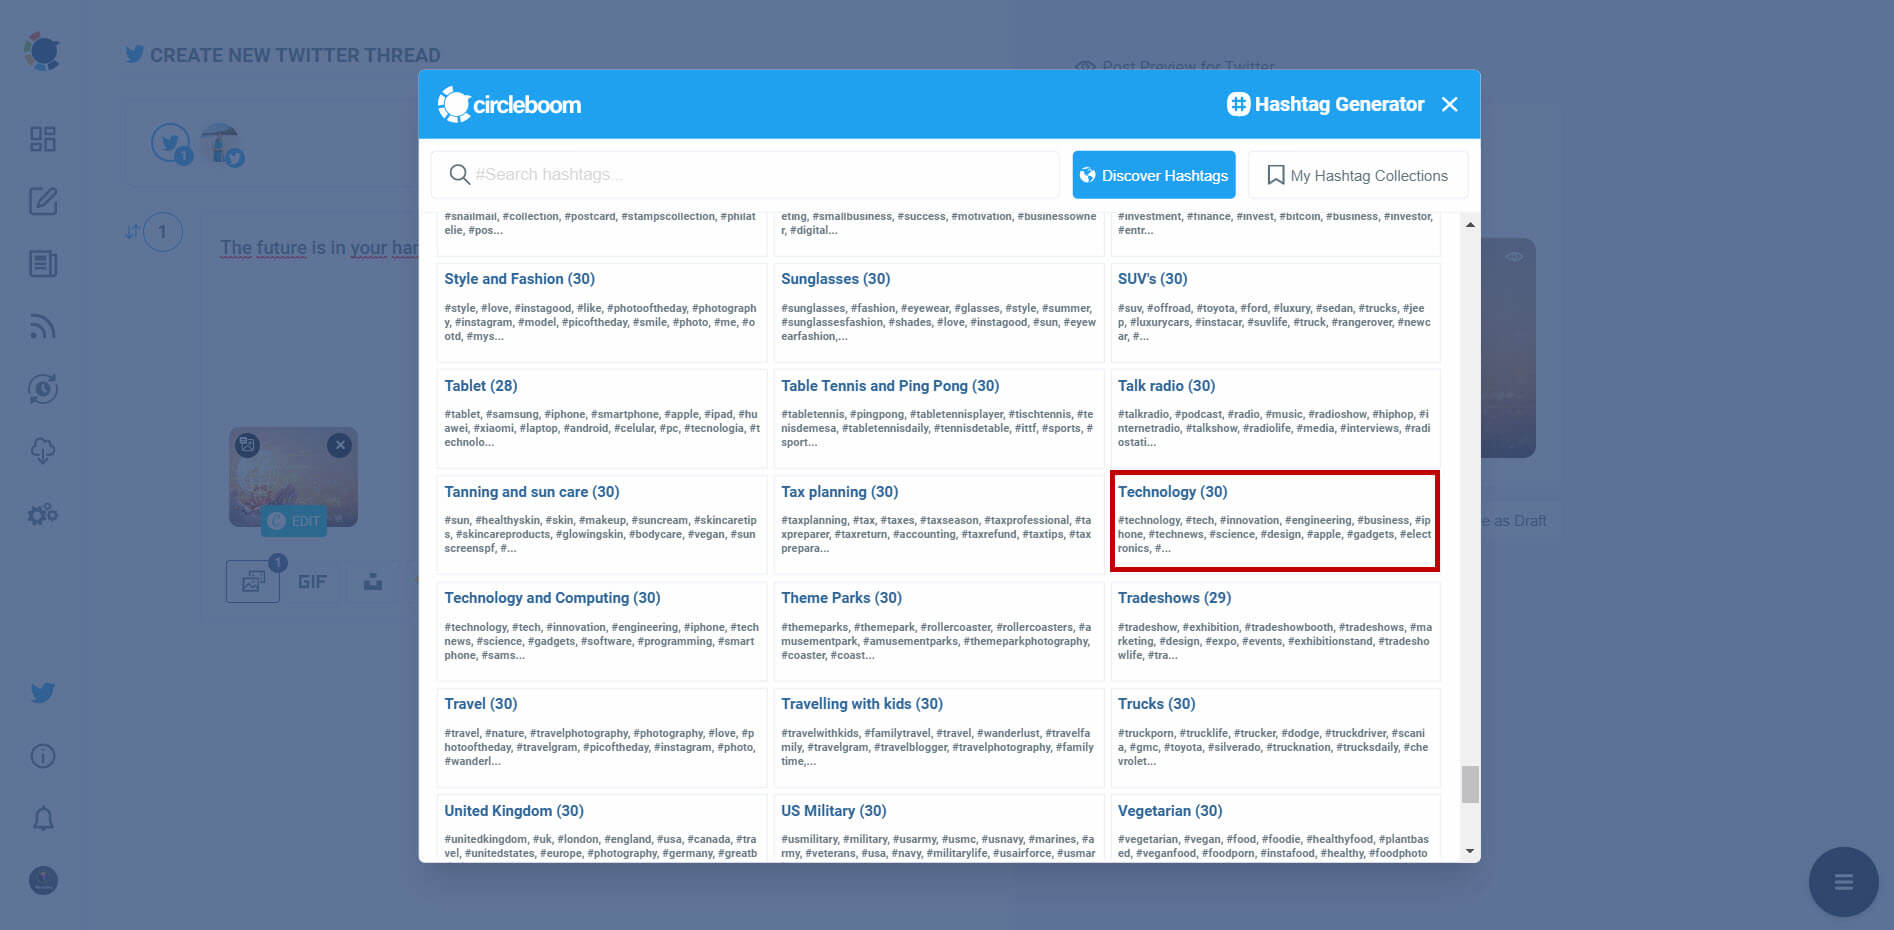Select the compose new post pencil icon
The image size is (1894, 930).
click(42, 201)
